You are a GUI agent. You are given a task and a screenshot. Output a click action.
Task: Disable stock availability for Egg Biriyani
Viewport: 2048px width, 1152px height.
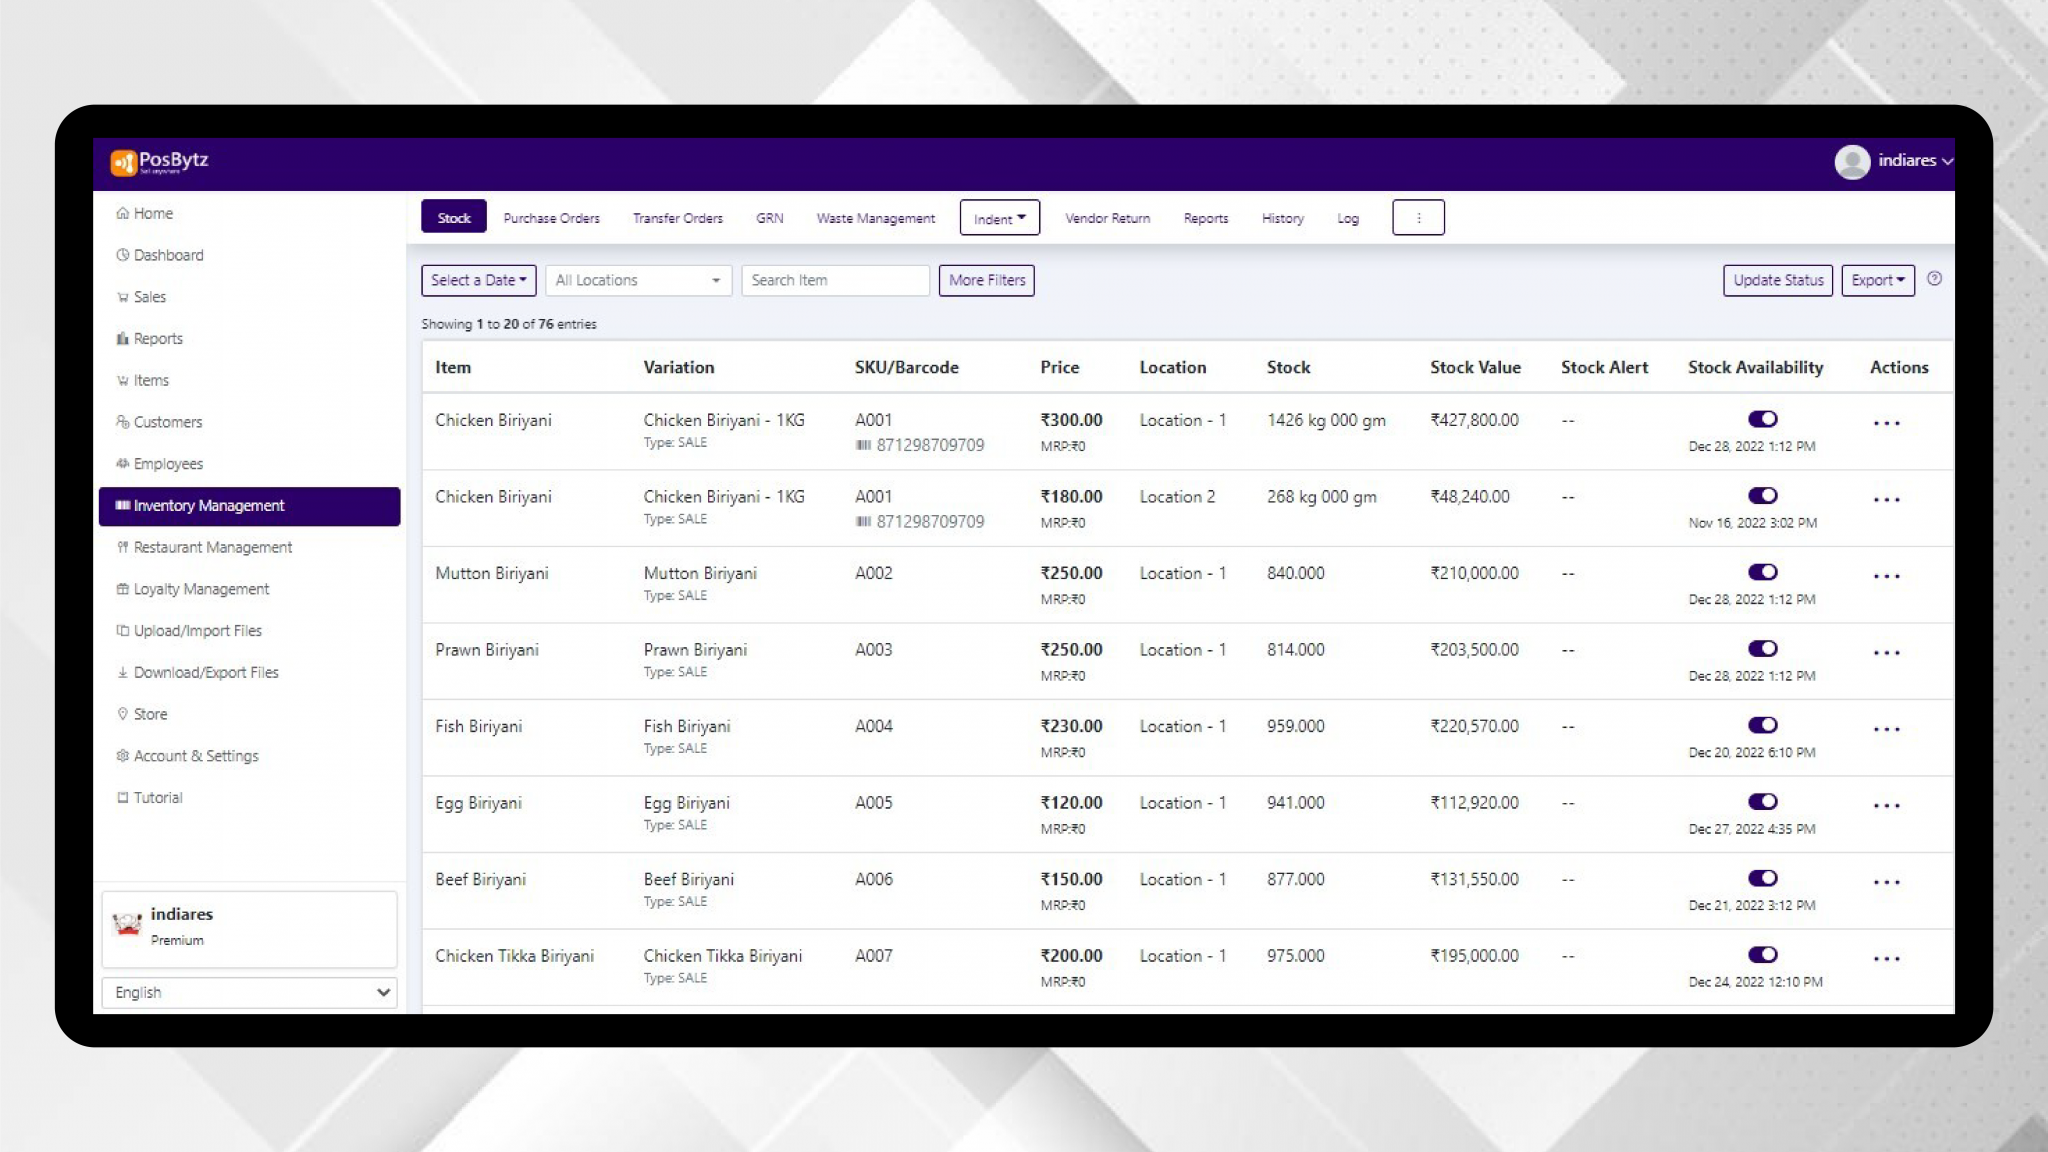click(x=1762, y=801)
